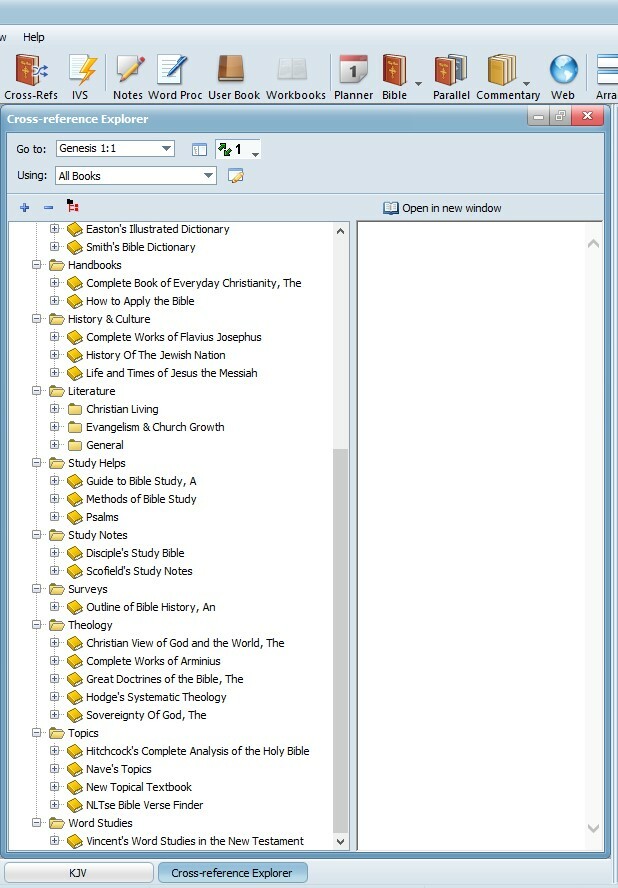Click the Christian Living folder icon

tap(75, 409)
